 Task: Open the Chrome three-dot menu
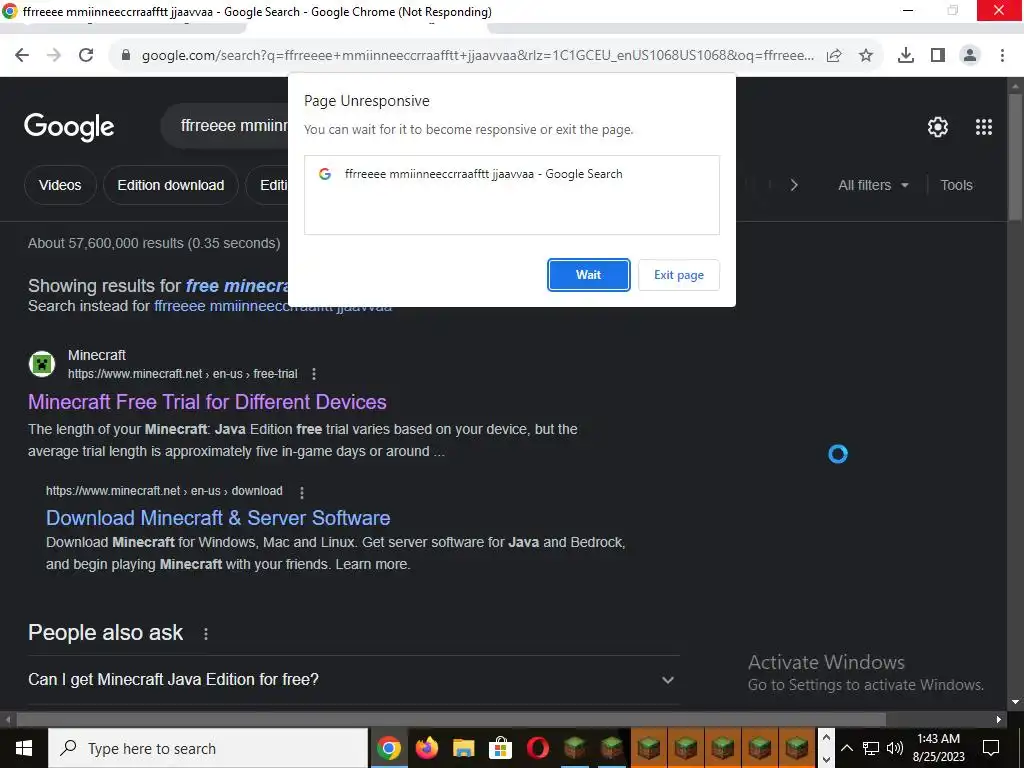(x=1002, y=56)
